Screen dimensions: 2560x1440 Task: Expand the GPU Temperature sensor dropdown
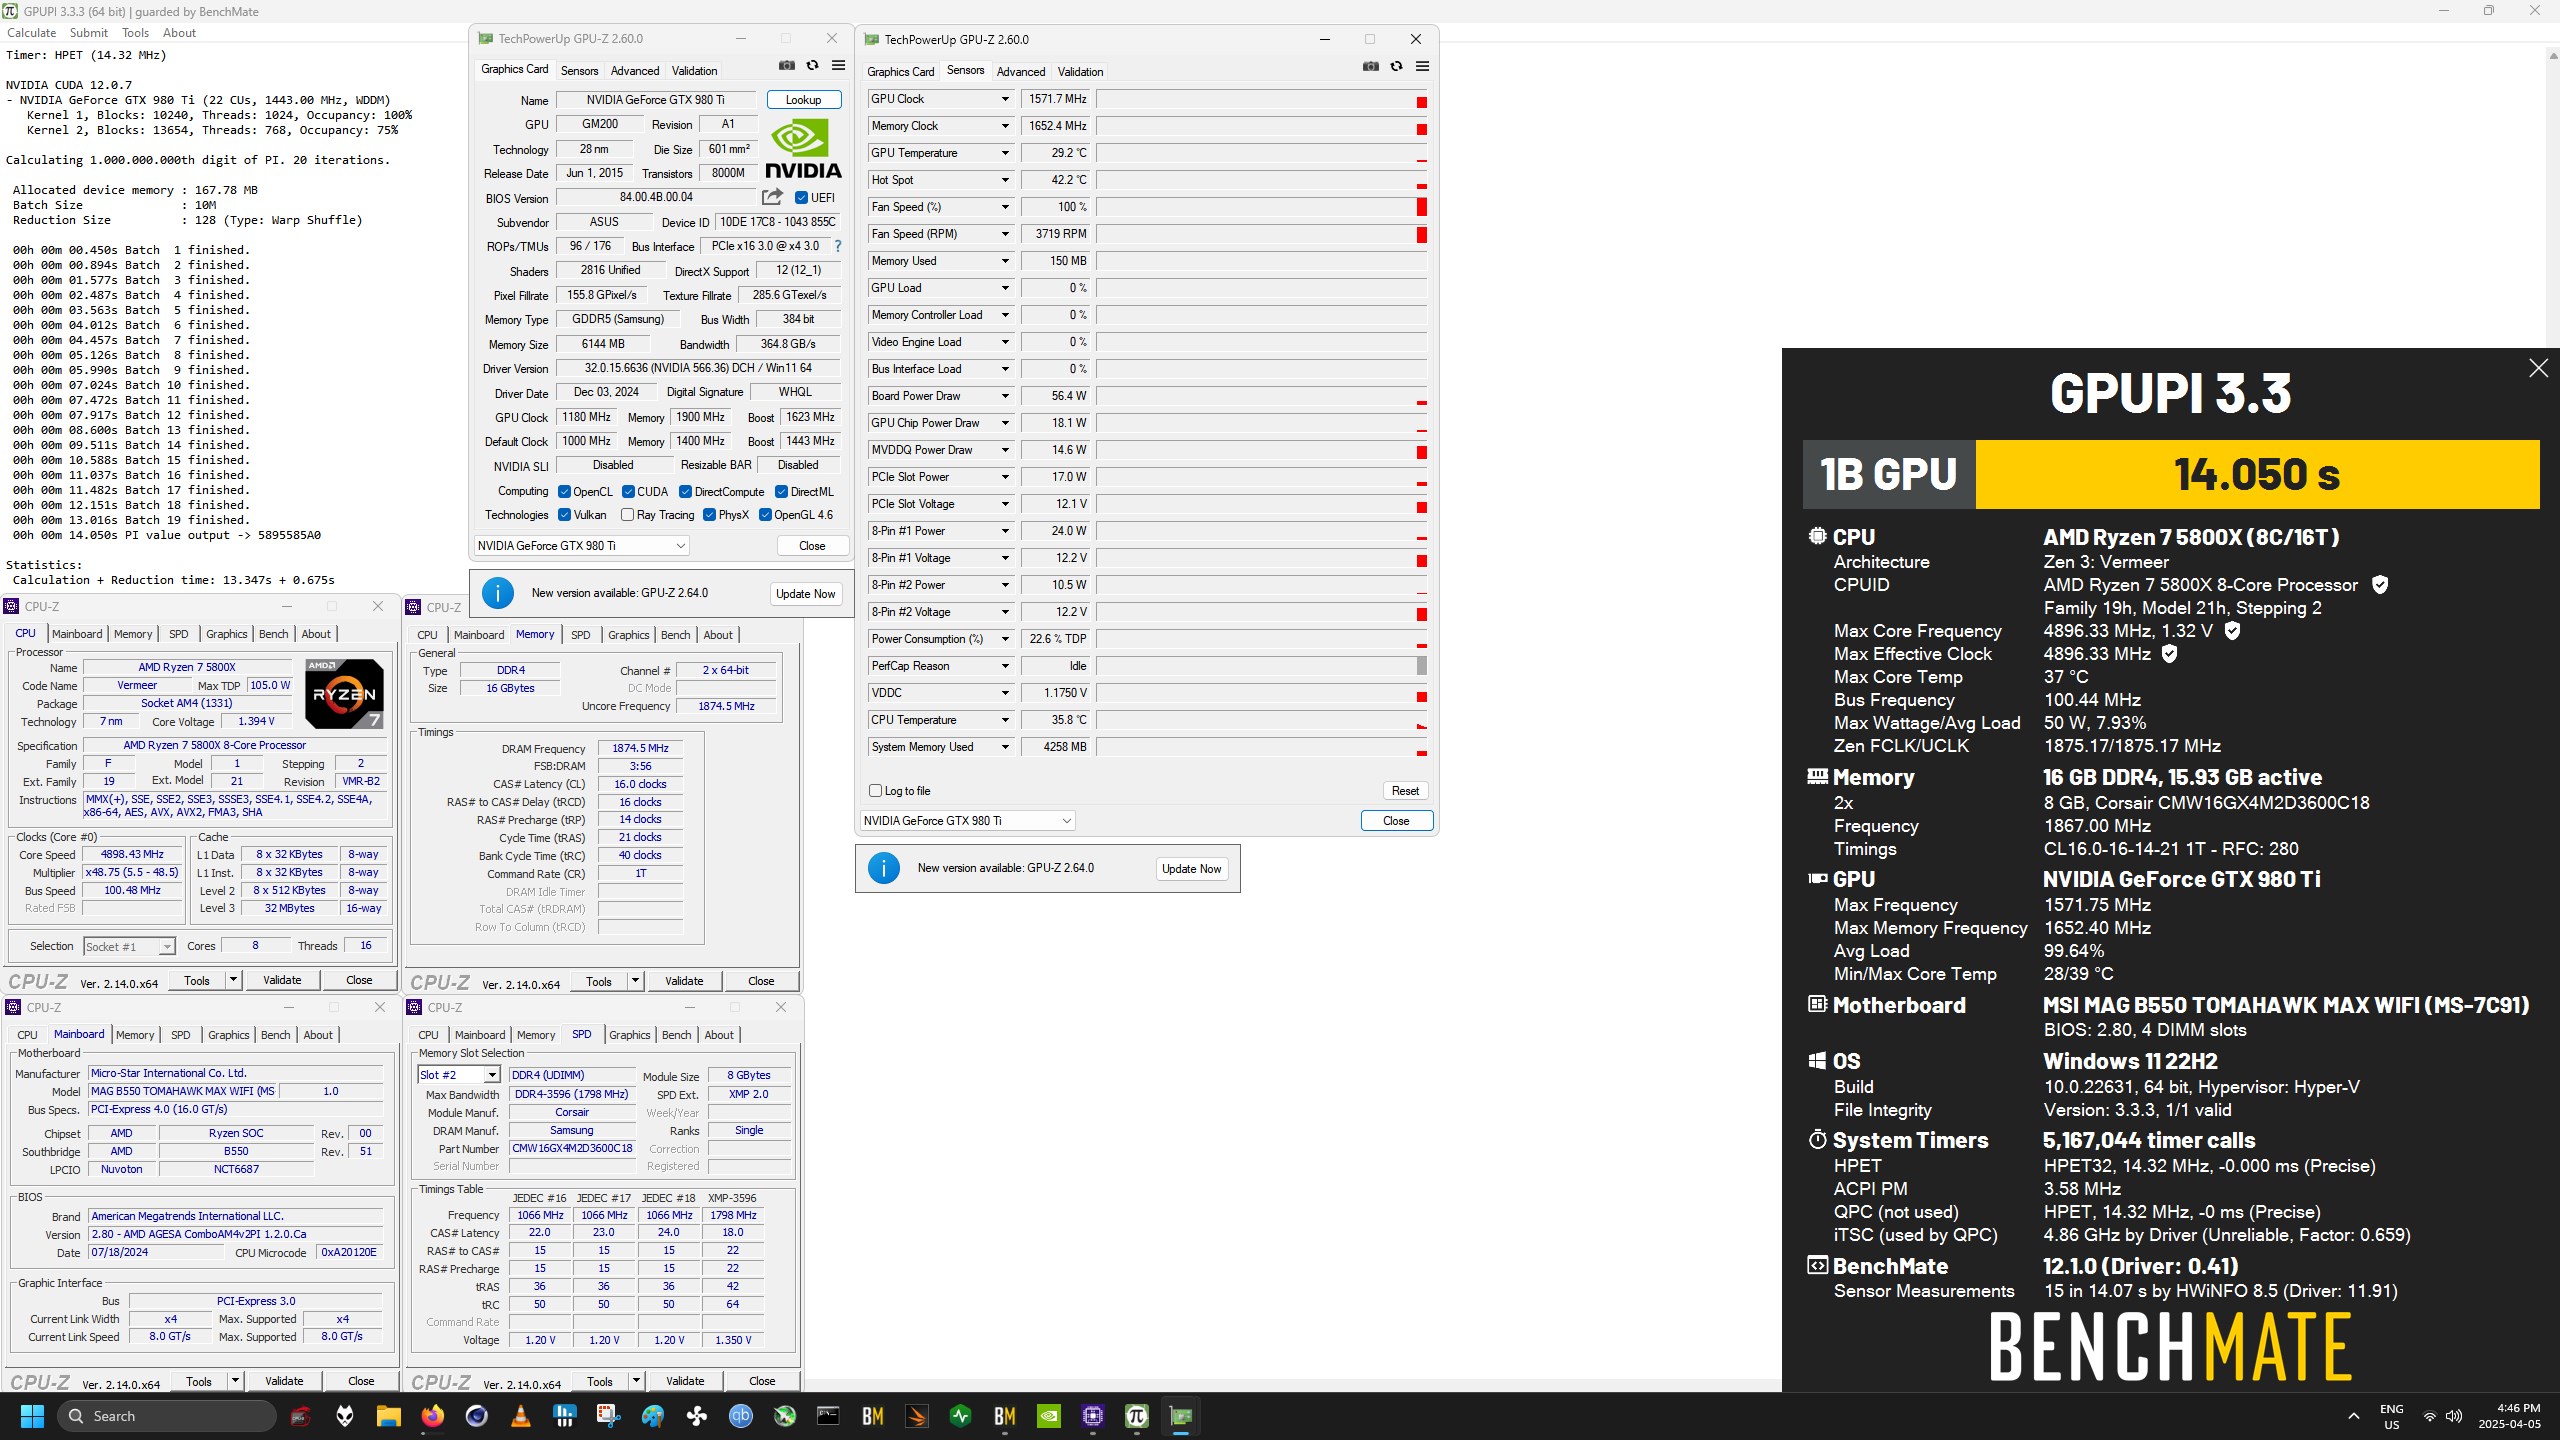click(1005, 153)
